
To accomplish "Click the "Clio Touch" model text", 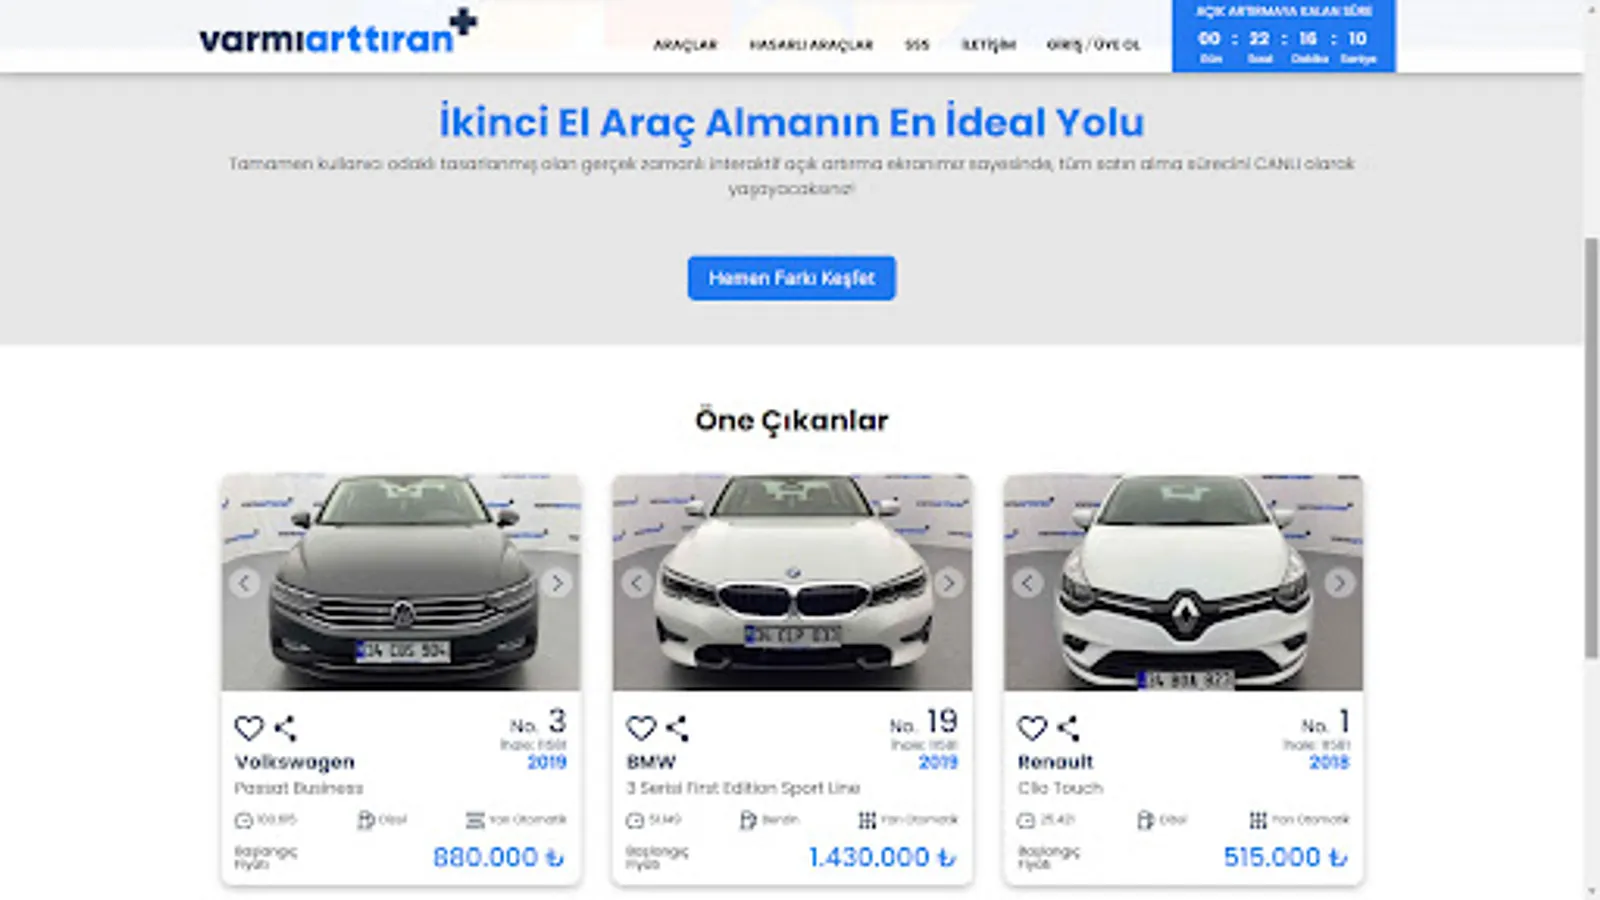I will (1060, 788).
